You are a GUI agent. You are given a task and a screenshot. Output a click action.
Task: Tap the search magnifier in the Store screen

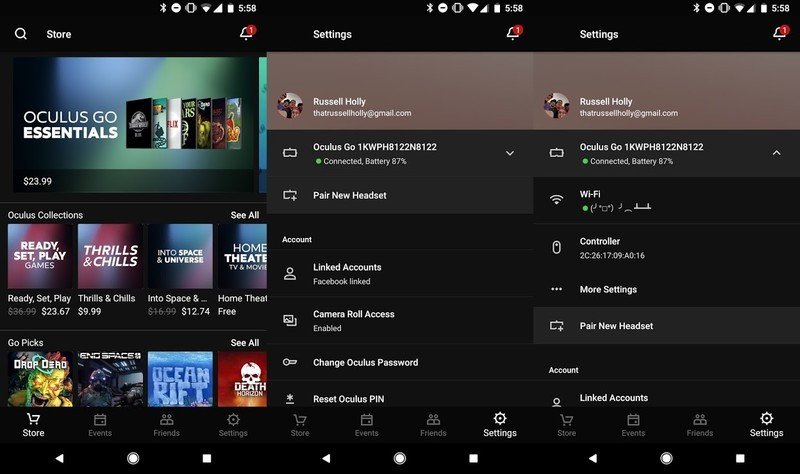coord(21,34)
